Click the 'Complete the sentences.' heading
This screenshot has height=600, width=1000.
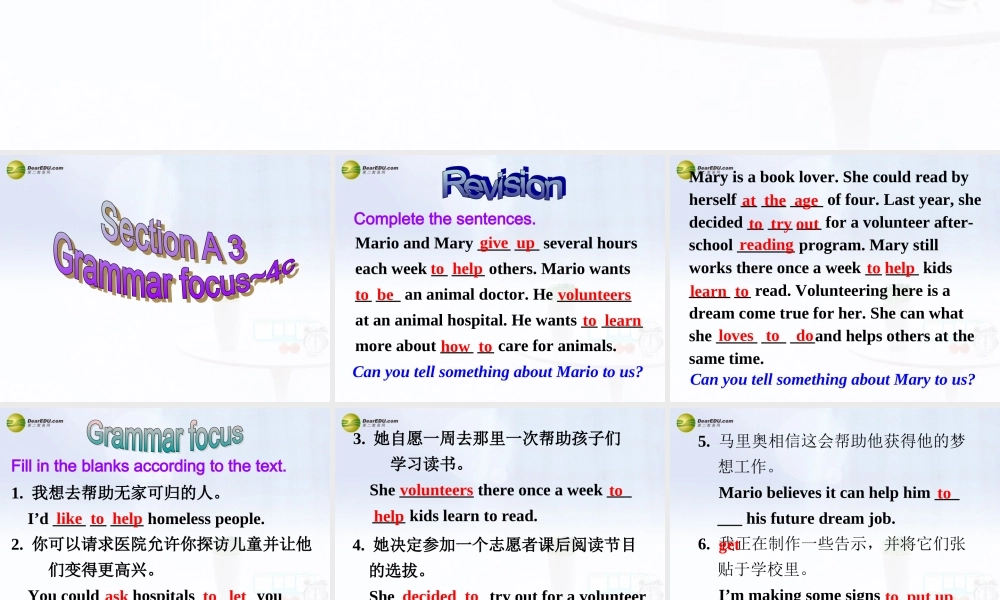[x=445, y=218]
